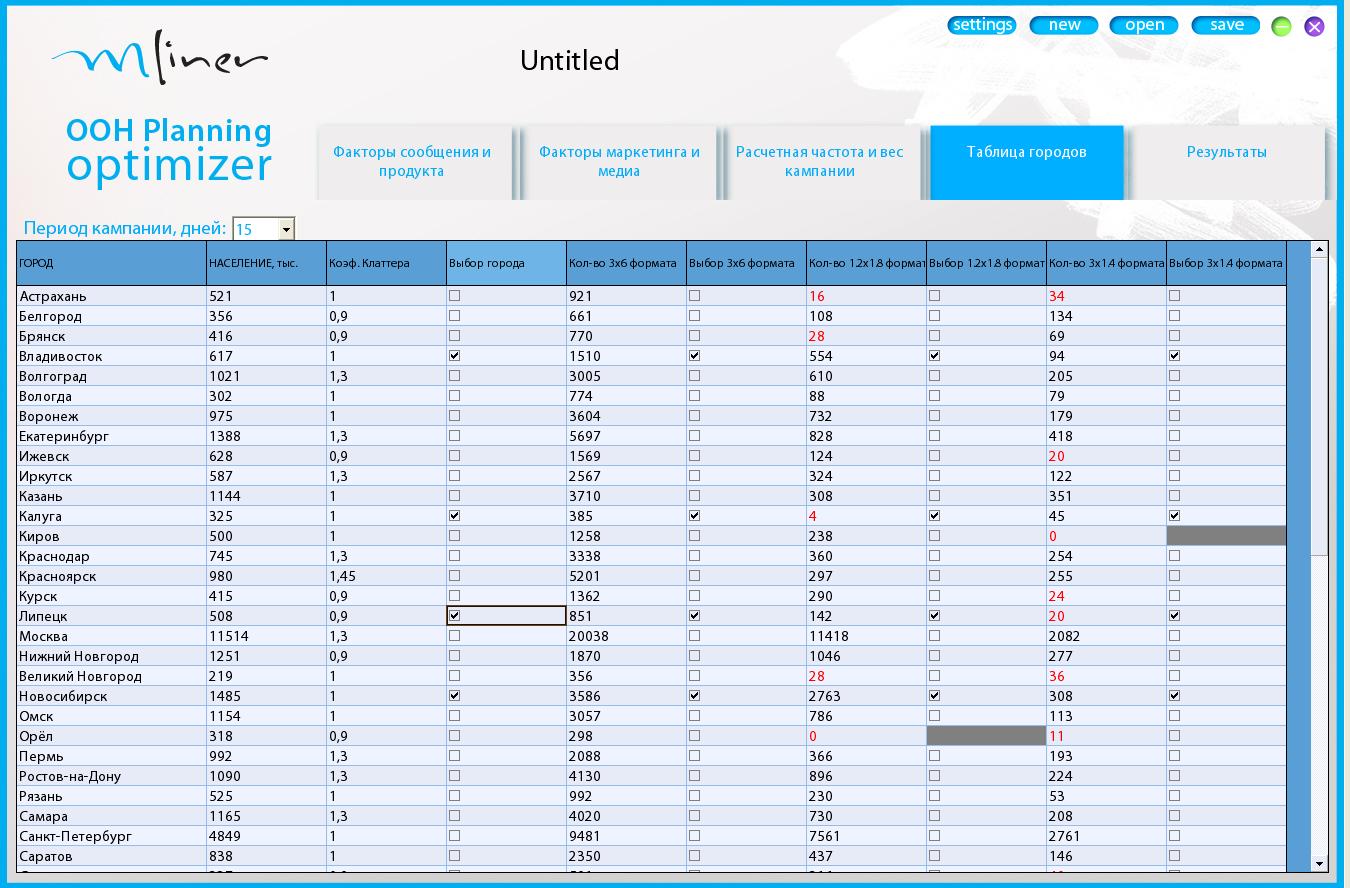
Task: Click the 'Untitled' project title
Action: pos(570,61)
